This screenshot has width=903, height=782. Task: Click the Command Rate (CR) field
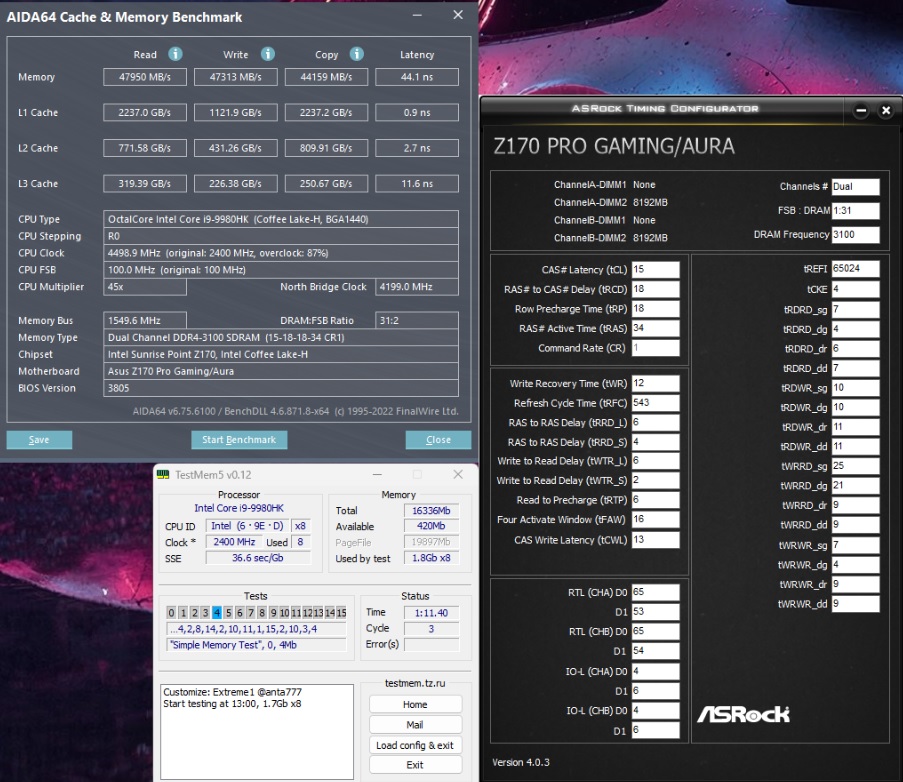pyautogui.click(x=655, y=348)
